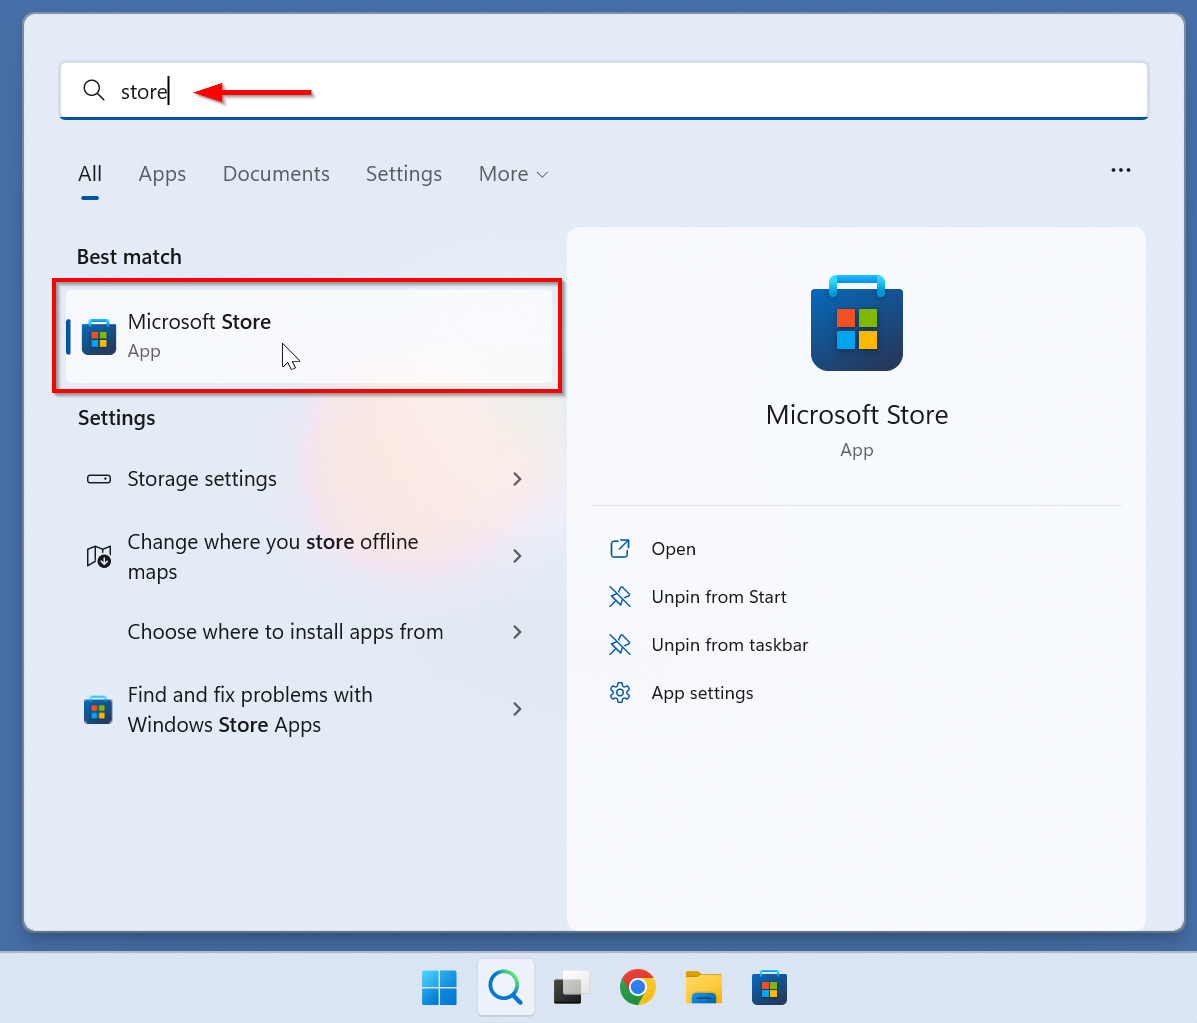Open the Windows Start button on taskbar
This screenshot has height=1023, width=1197.
[439, 988]
